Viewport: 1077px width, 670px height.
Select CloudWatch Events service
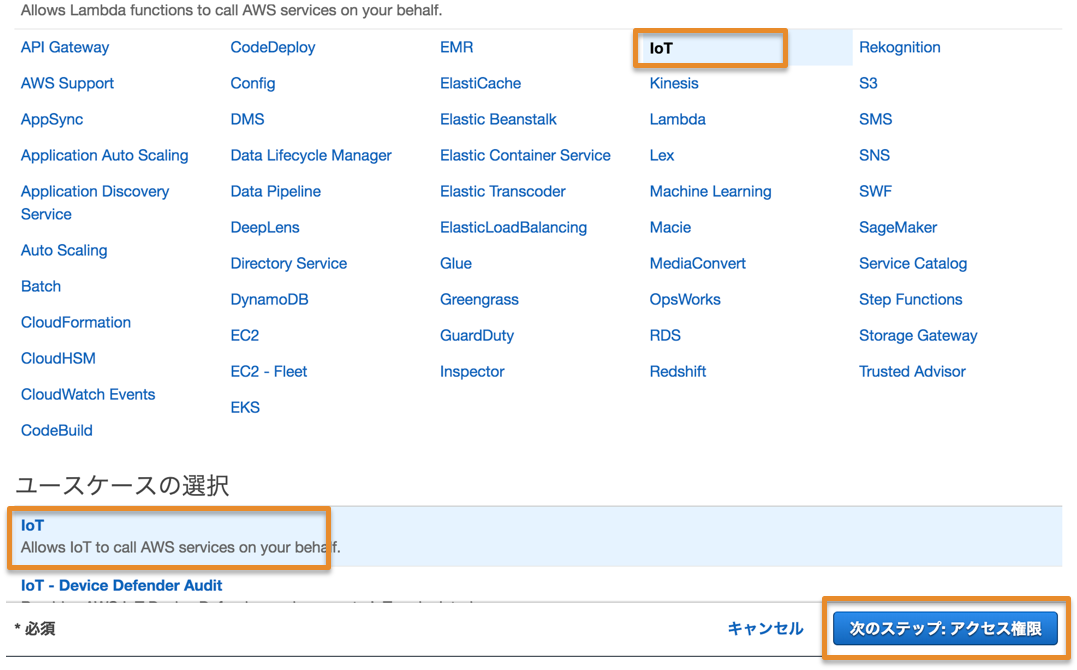tap(88, 394)
